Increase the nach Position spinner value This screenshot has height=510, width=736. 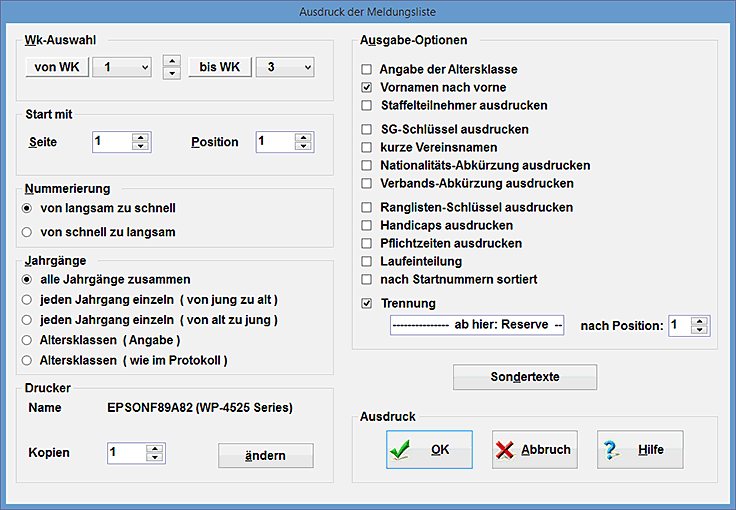(x=700, y=321)
